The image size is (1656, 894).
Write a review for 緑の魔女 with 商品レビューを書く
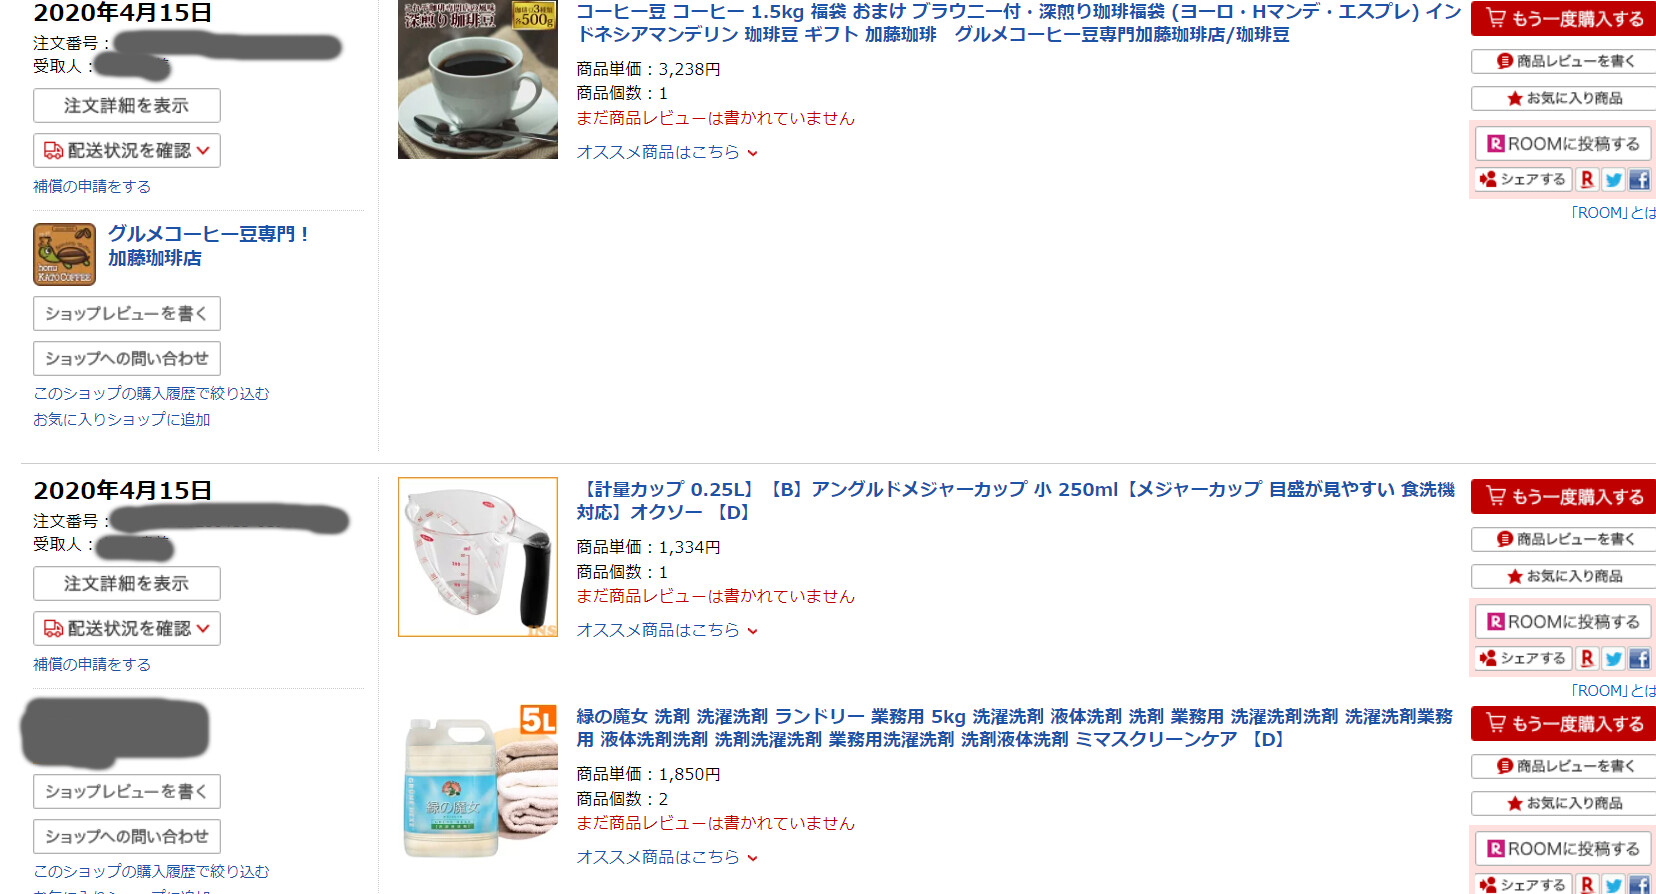(1564, 766)
